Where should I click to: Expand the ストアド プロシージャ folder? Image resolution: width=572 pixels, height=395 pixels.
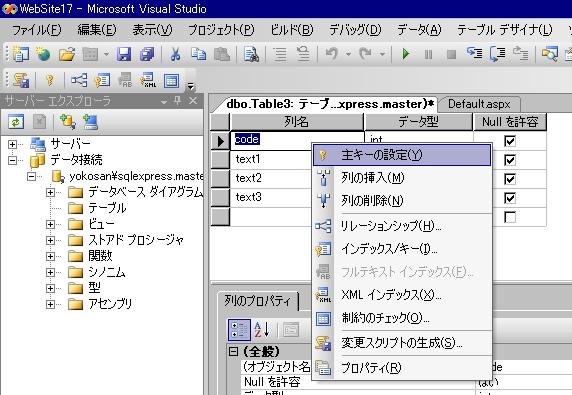coord(50,240)
